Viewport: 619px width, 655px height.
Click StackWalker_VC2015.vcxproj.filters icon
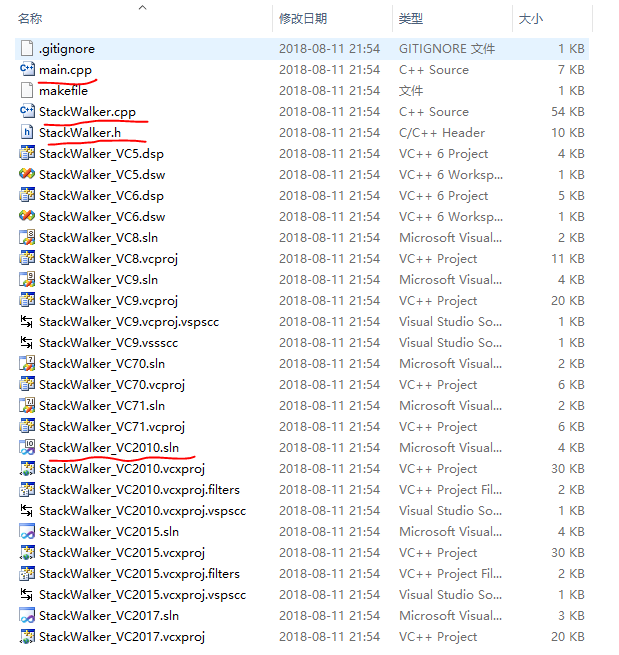click(x=27, y=573)
